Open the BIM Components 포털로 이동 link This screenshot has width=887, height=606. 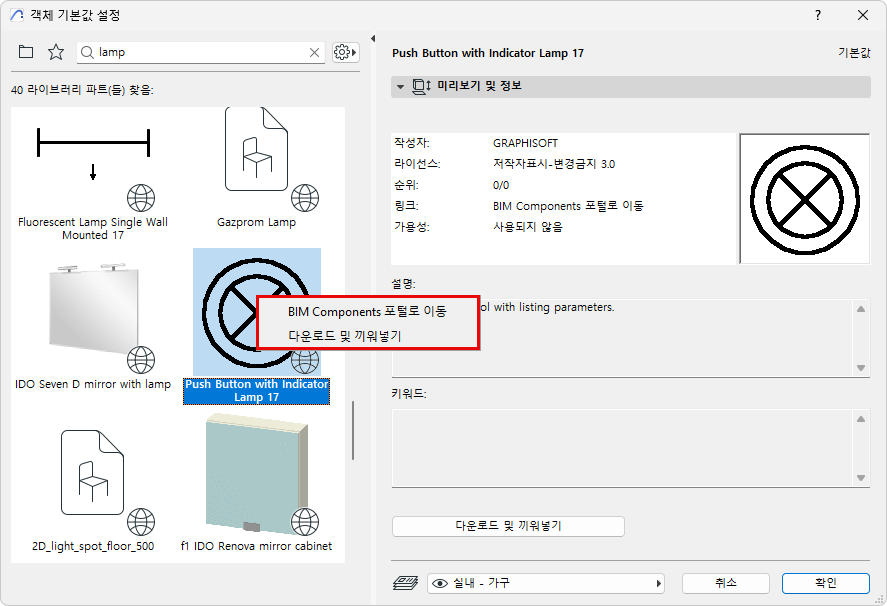point(568,206)
